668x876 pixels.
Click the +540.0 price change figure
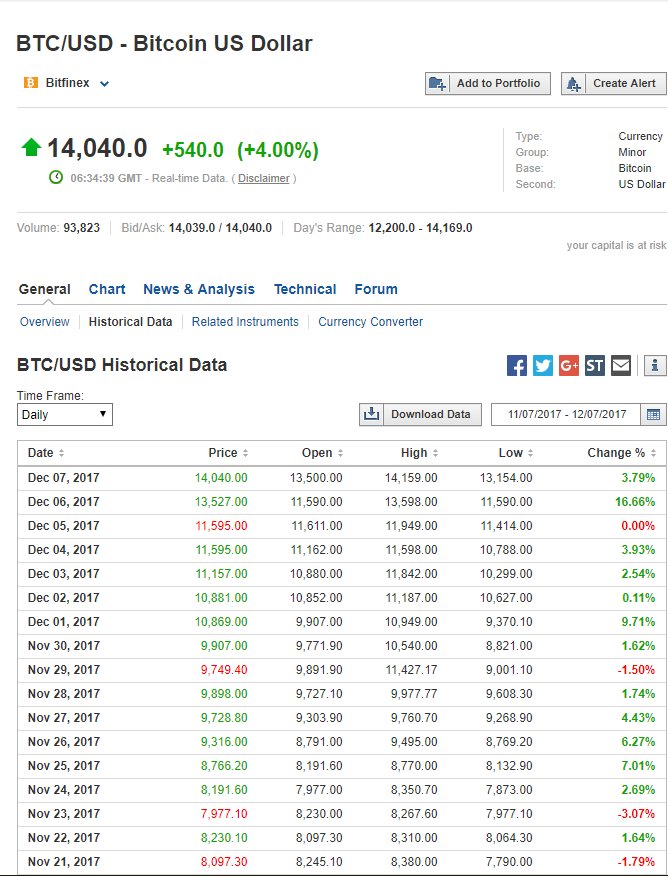193,150
